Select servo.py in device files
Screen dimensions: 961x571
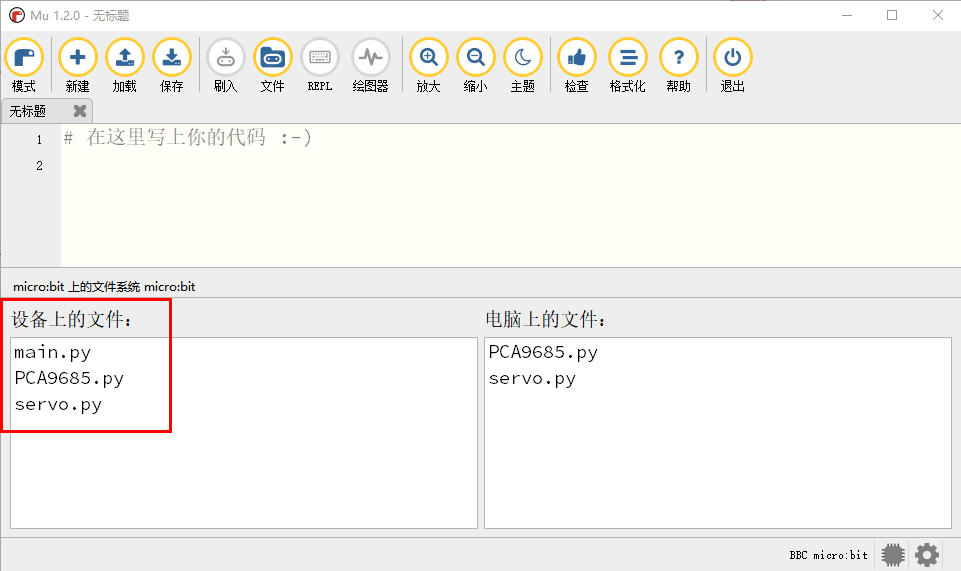click(x=58, y=404)
